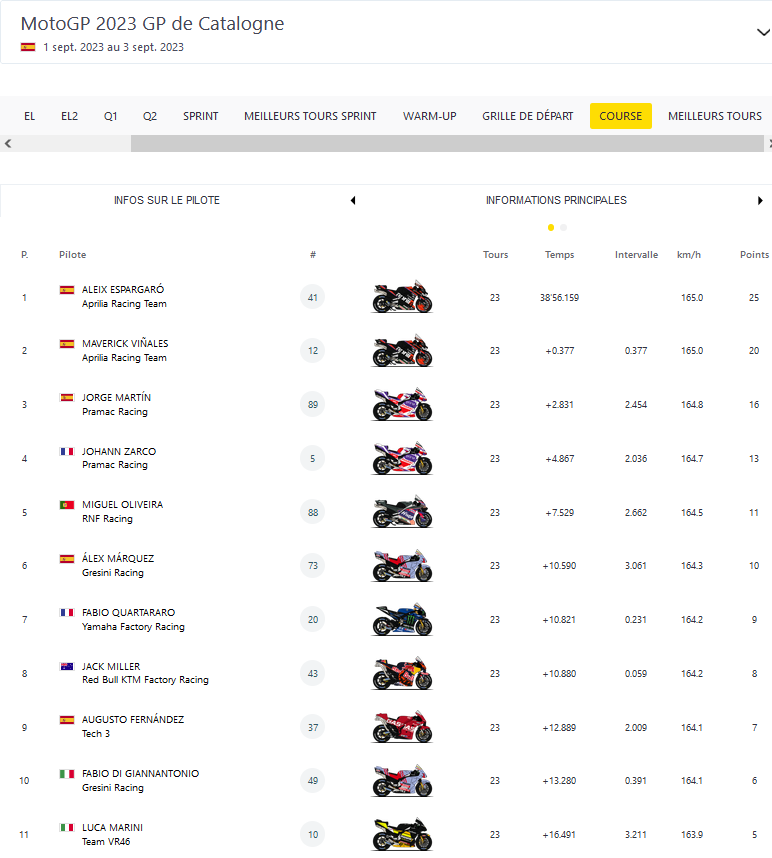This screenshot has width=772, height=858.
Task: Click Jack Miller's Red Bull KTM bike image
Action: click(x=403, y=673)
